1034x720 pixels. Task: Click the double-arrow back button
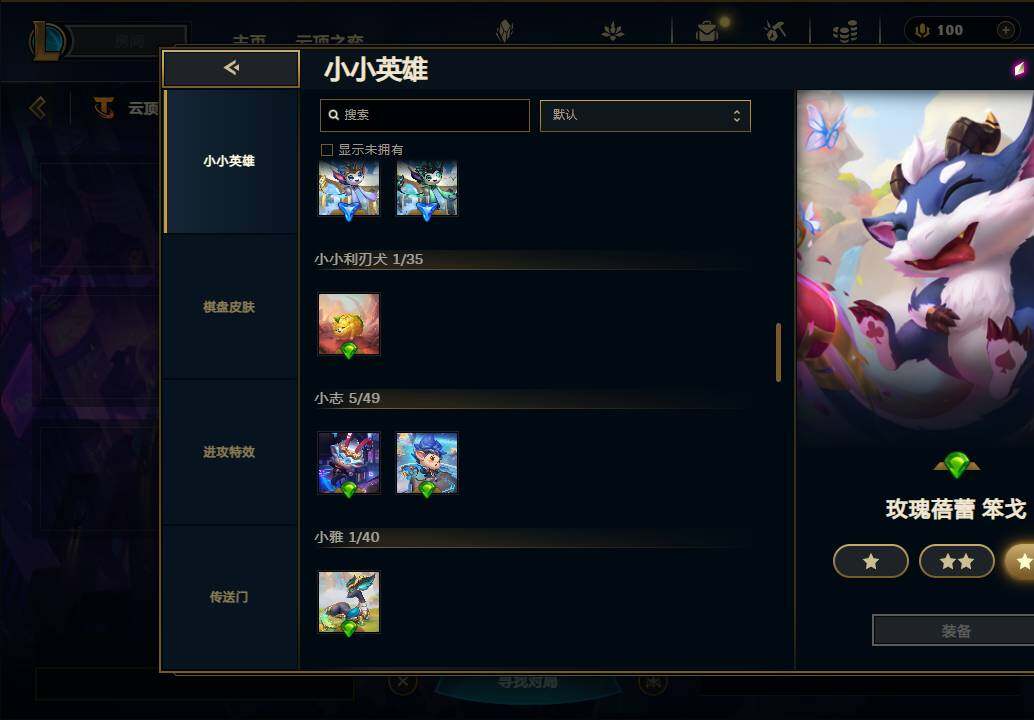(231, 68)
